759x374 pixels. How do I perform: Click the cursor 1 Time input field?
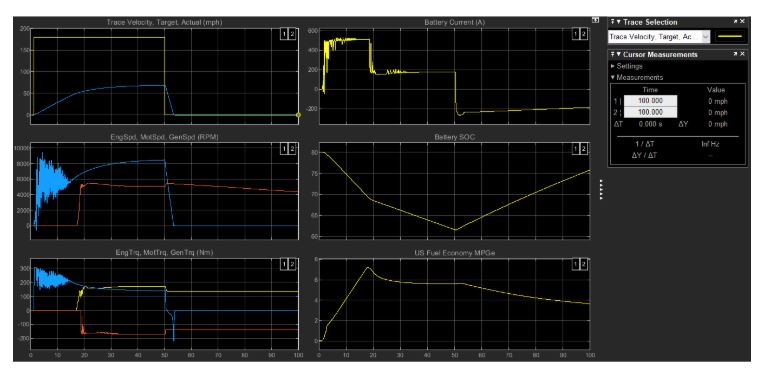[650, 101]
